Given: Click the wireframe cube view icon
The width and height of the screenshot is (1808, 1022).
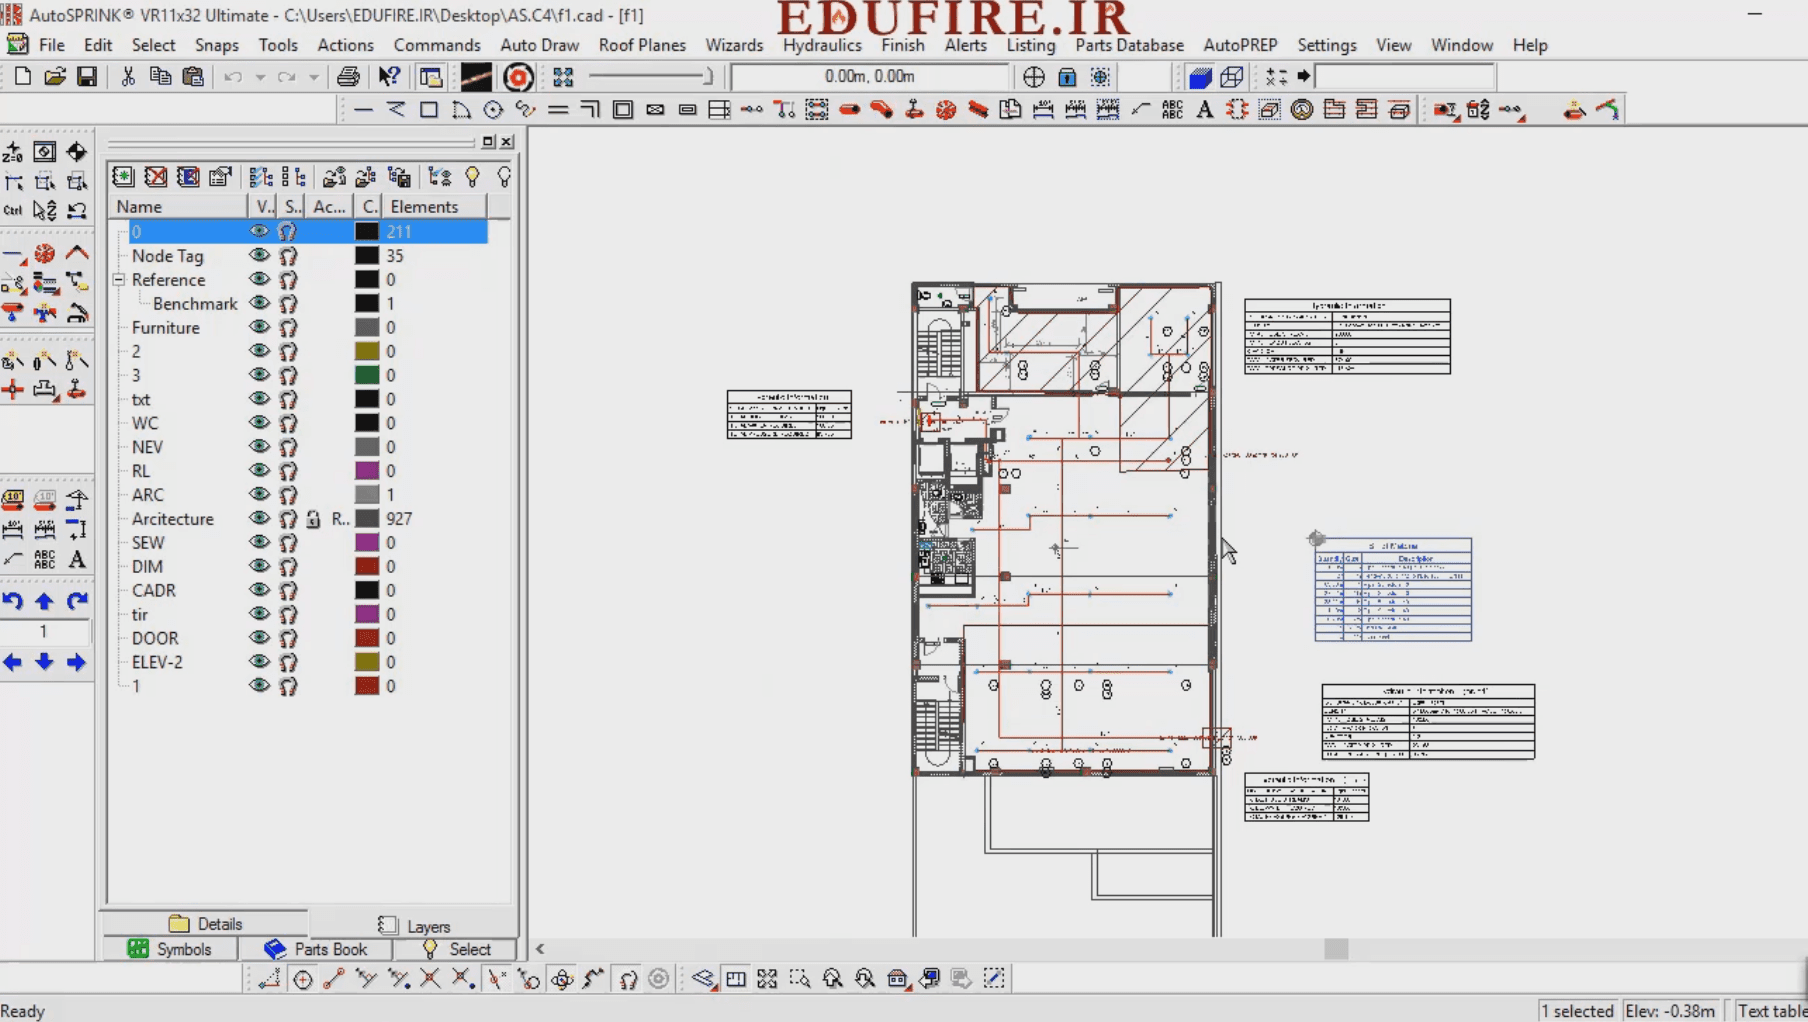Looking at the screenshot, I should tap(1232, 77).
